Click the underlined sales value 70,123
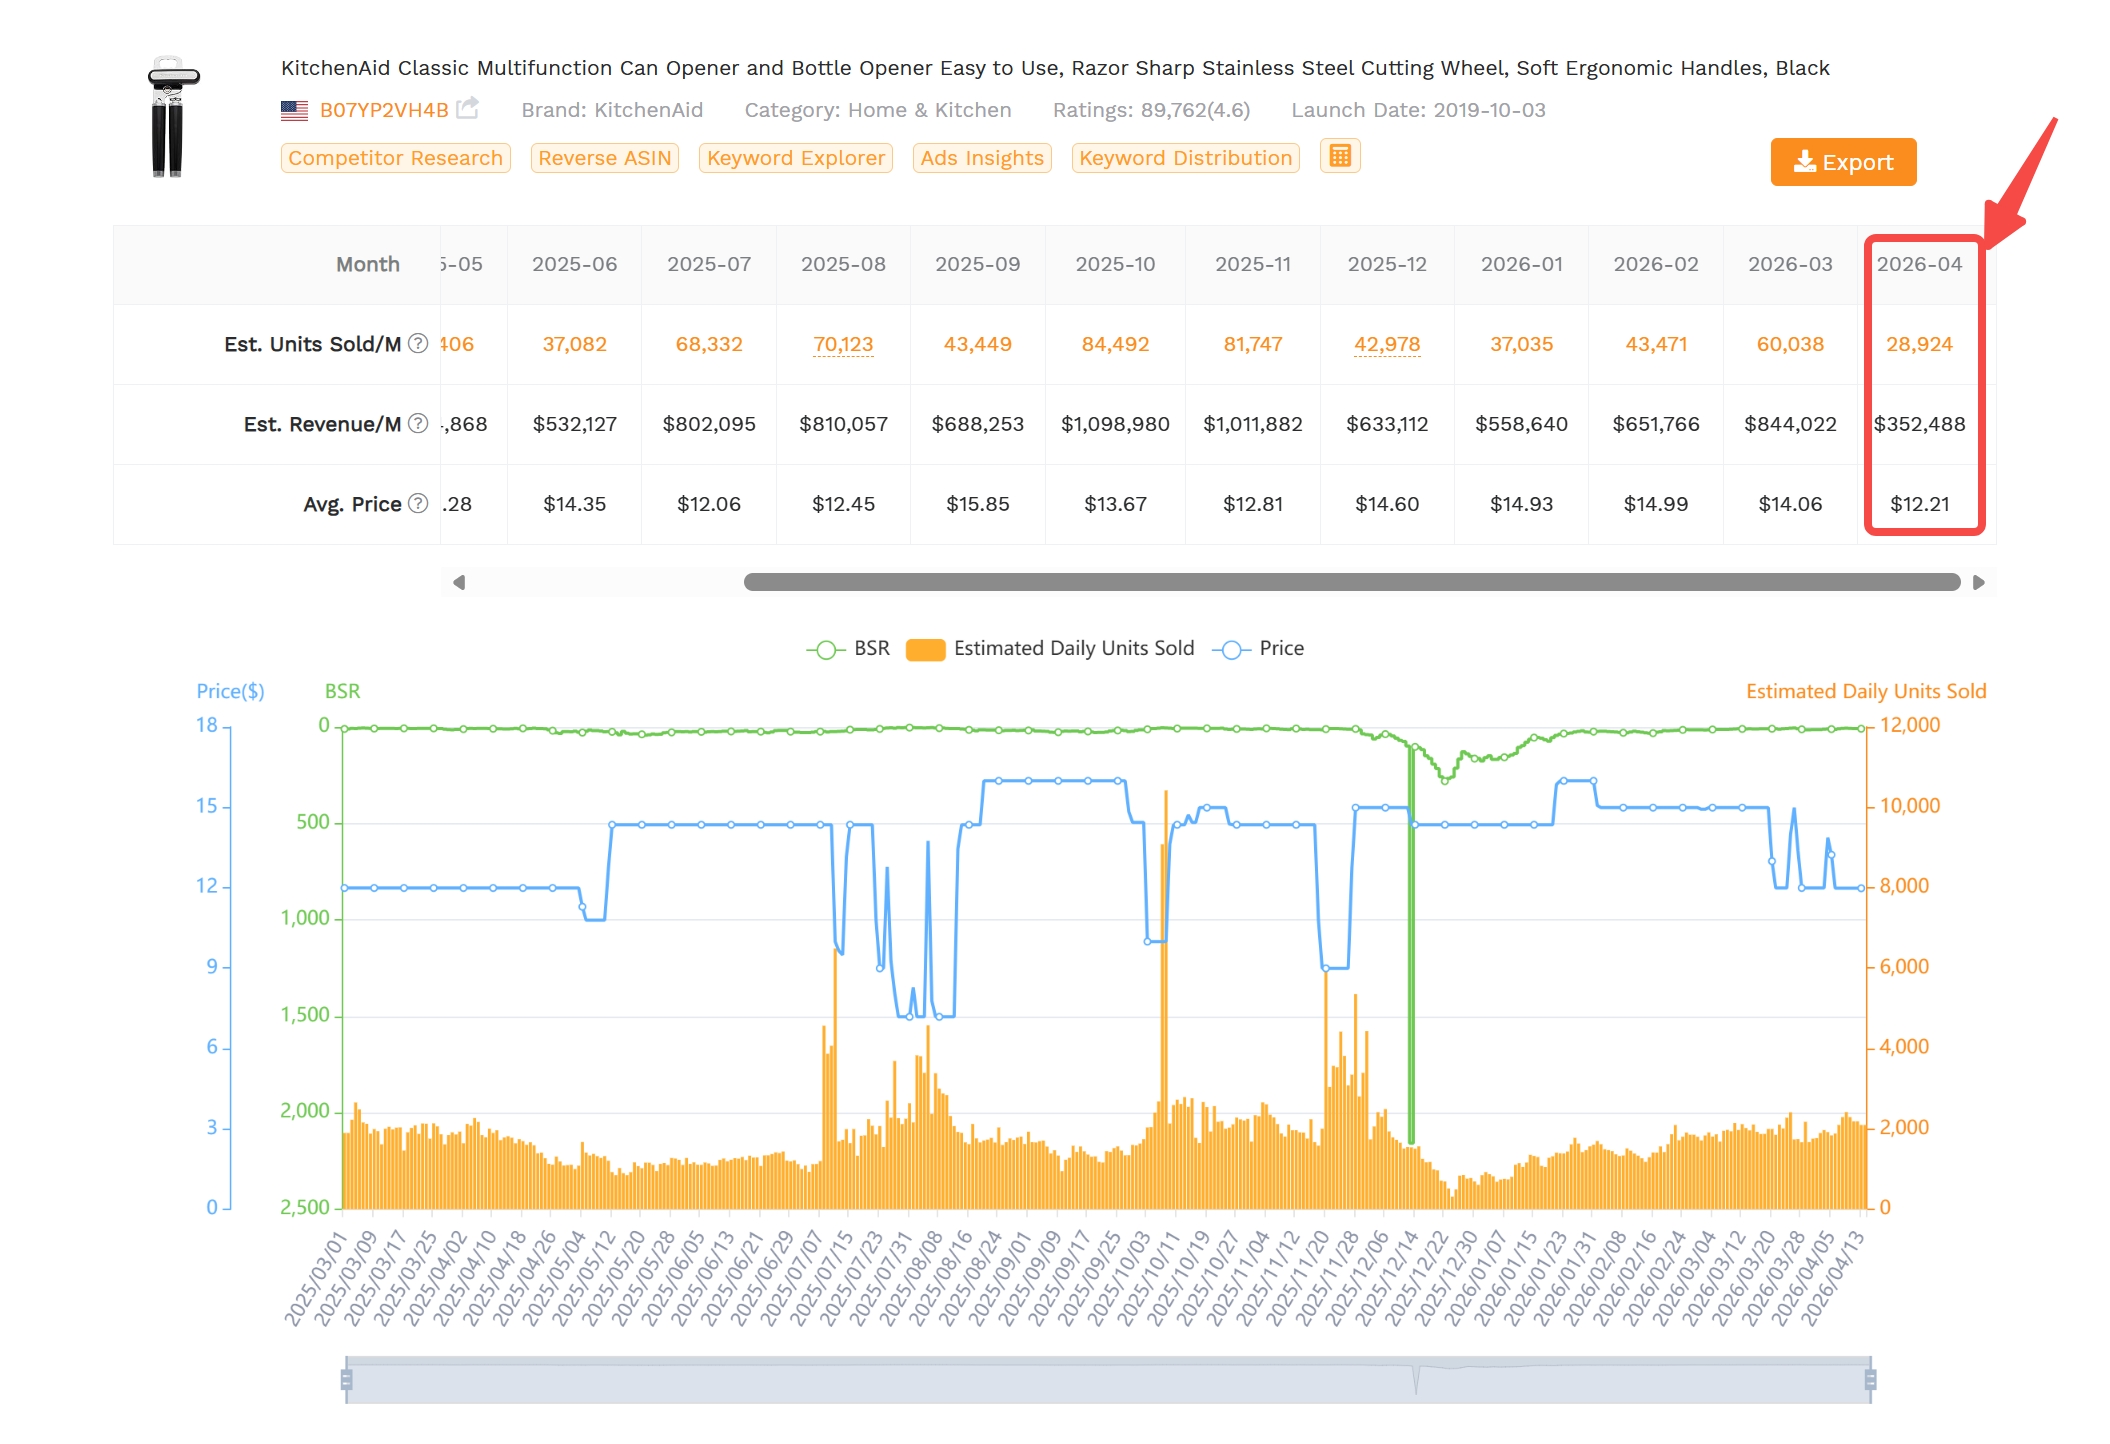 tap(841, 344)
